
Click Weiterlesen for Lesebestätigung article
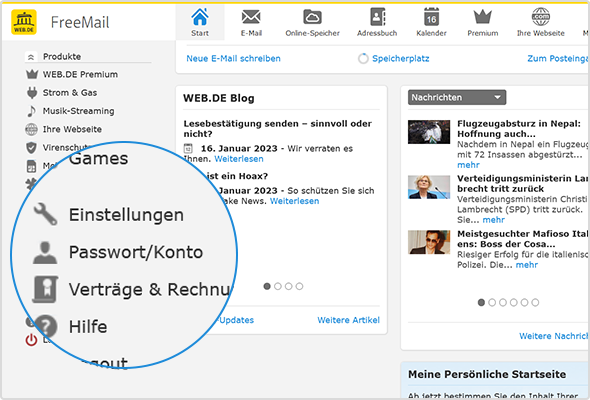(x=239, y=159)
